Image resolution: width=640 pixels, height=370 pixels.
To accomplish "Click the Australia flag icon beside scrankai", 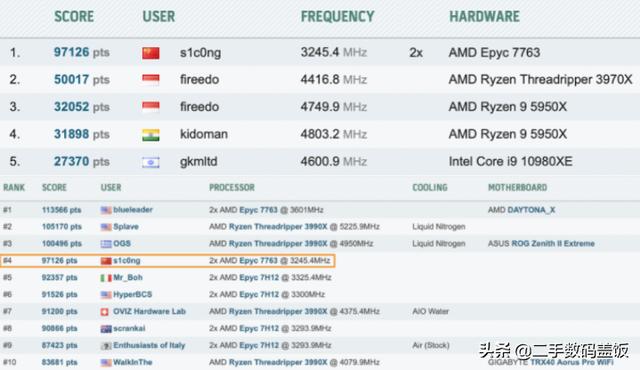I will click(x=106, y=329).
